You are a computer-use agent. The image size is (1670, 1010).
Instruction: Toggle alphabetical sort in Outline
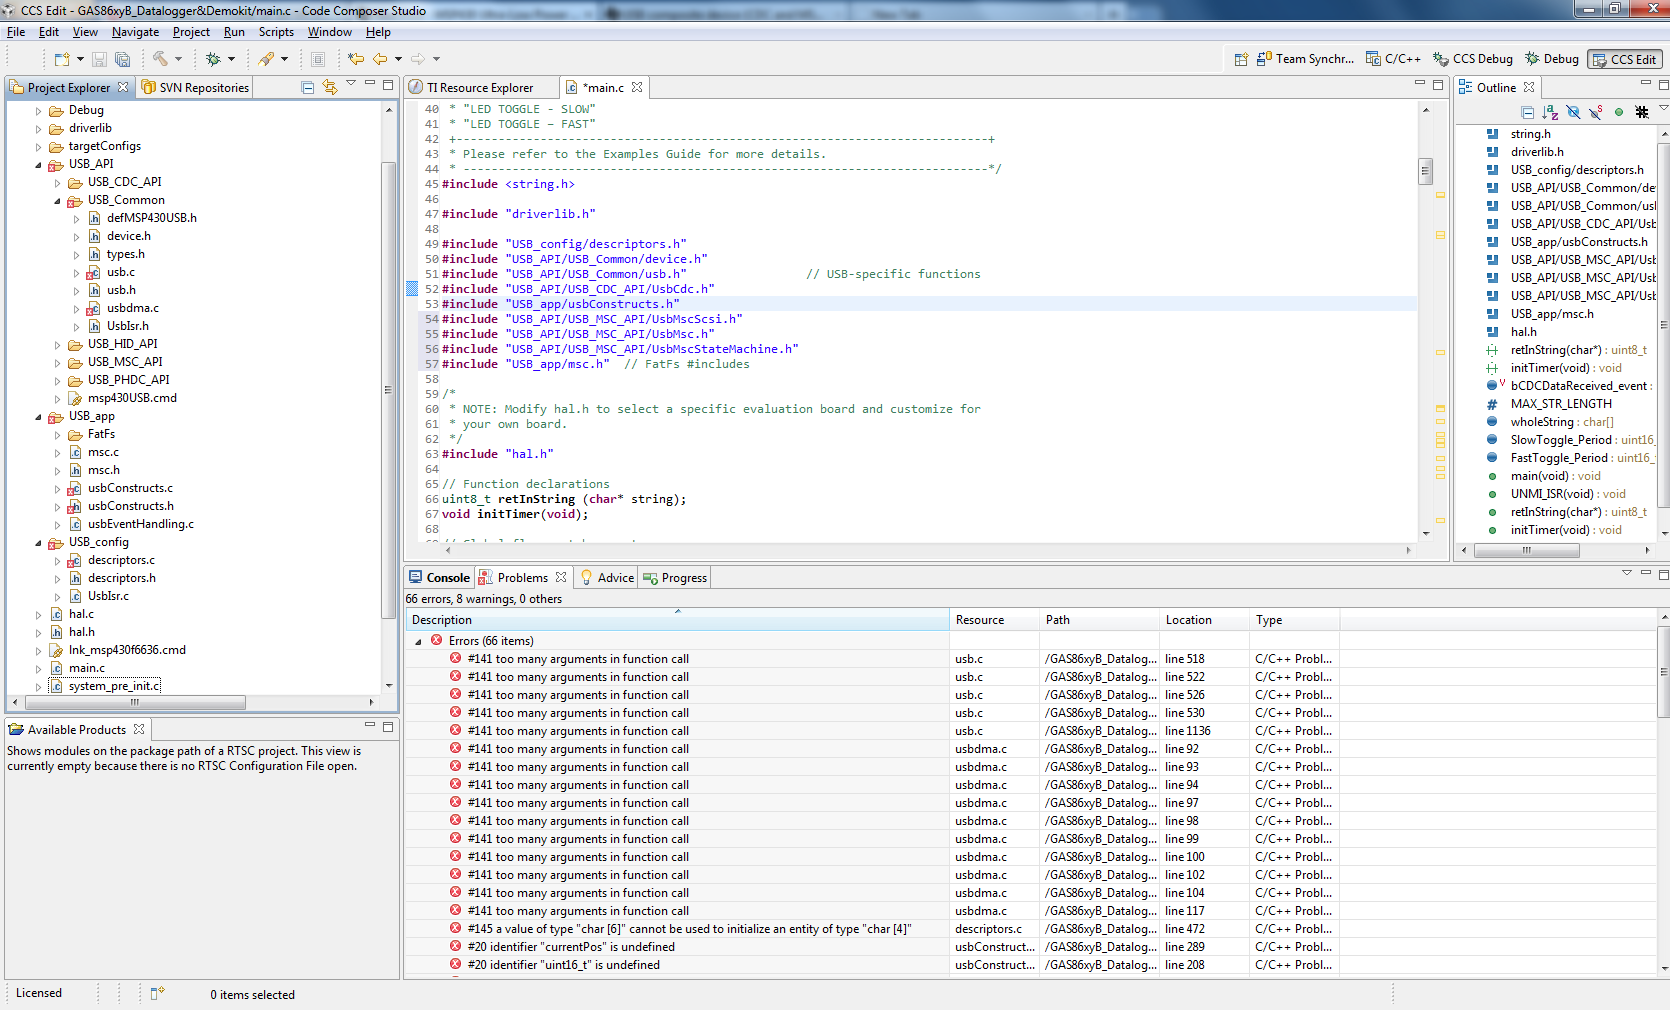[1550, 112]
